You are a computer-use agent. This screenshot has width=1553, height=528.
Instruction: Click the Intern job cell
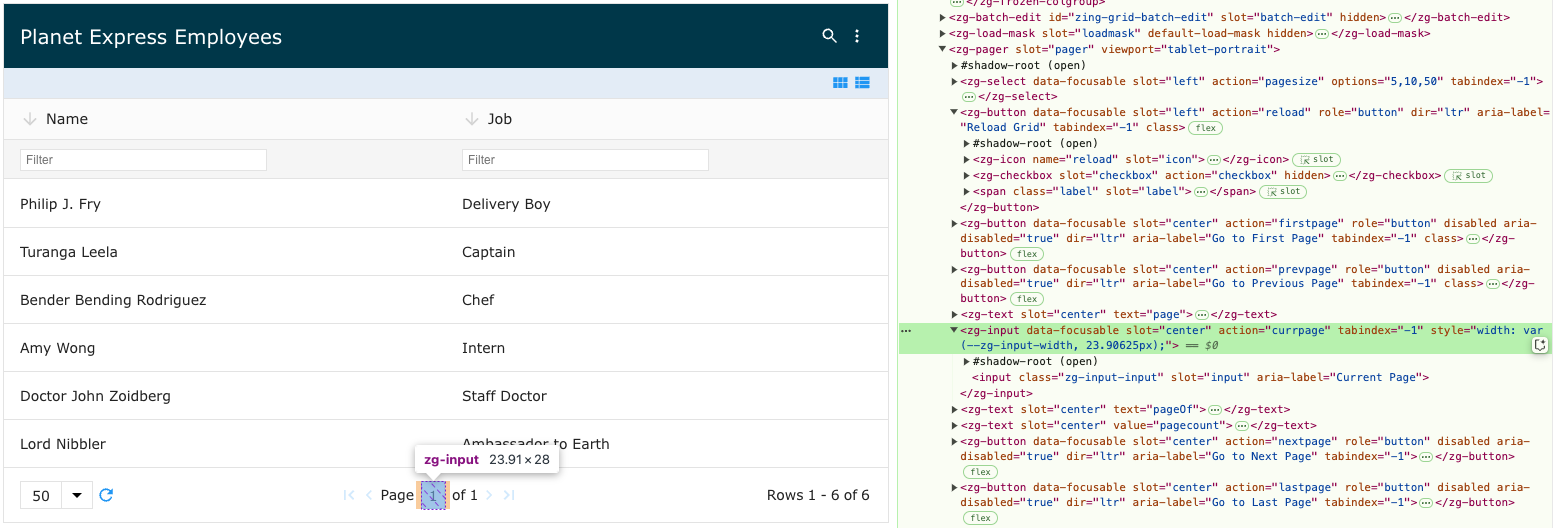click(667, 348)
